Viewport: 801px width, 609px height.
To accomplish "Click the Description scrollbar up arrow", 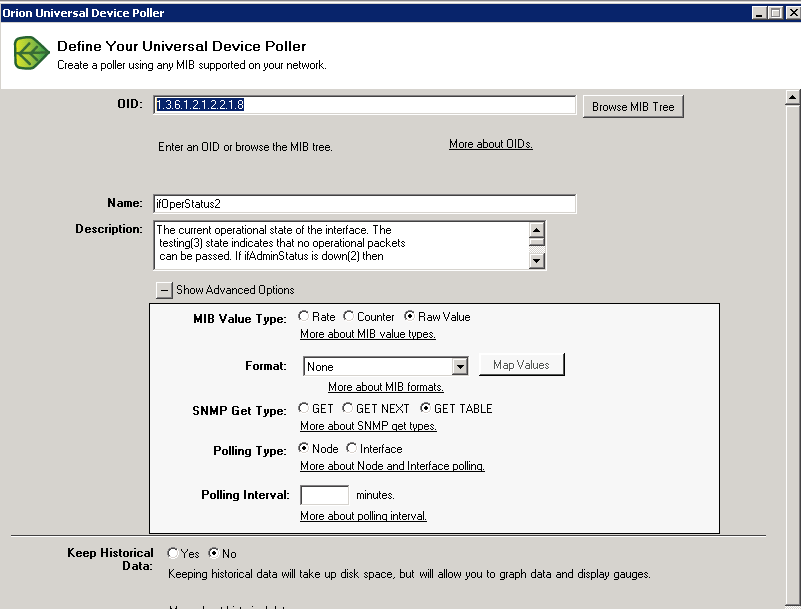I will click(x=536, y=229).
